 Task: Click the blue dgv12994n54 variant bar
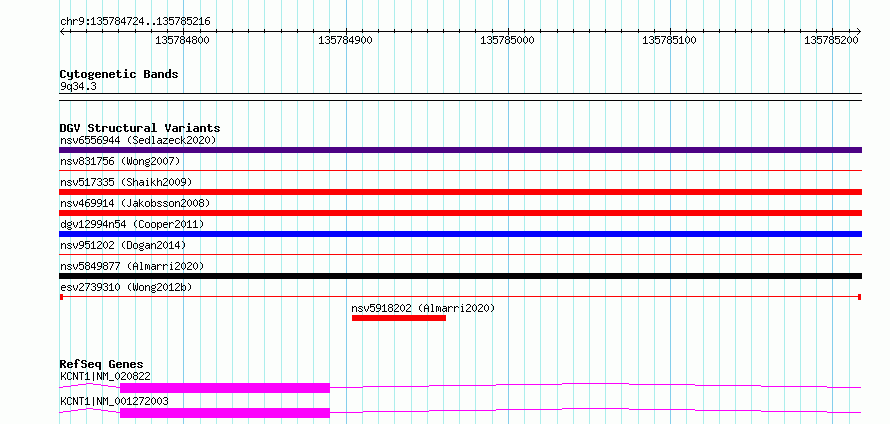460,234
